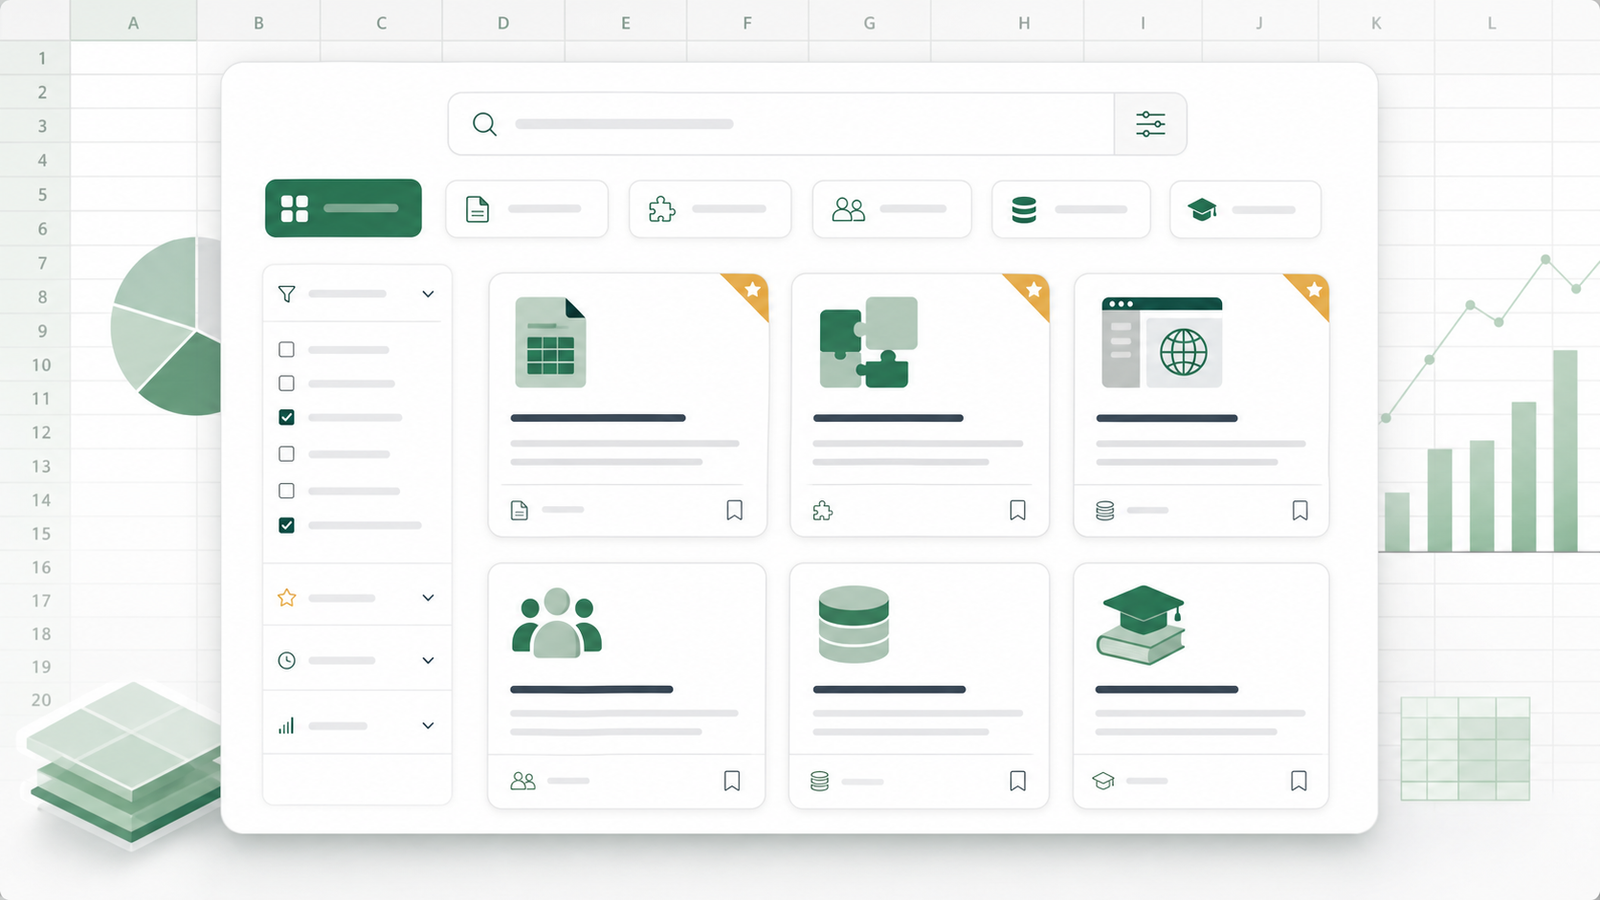Check the first filter checkbox

[287, 349]
